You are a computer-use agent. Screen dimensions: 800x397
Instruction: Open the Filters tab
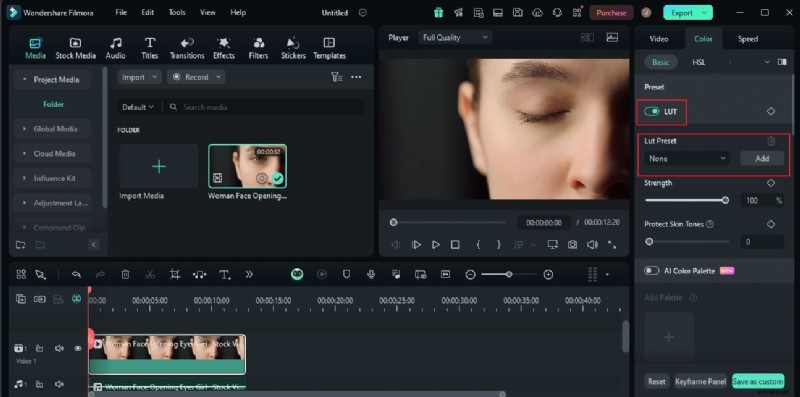(258, 48)
